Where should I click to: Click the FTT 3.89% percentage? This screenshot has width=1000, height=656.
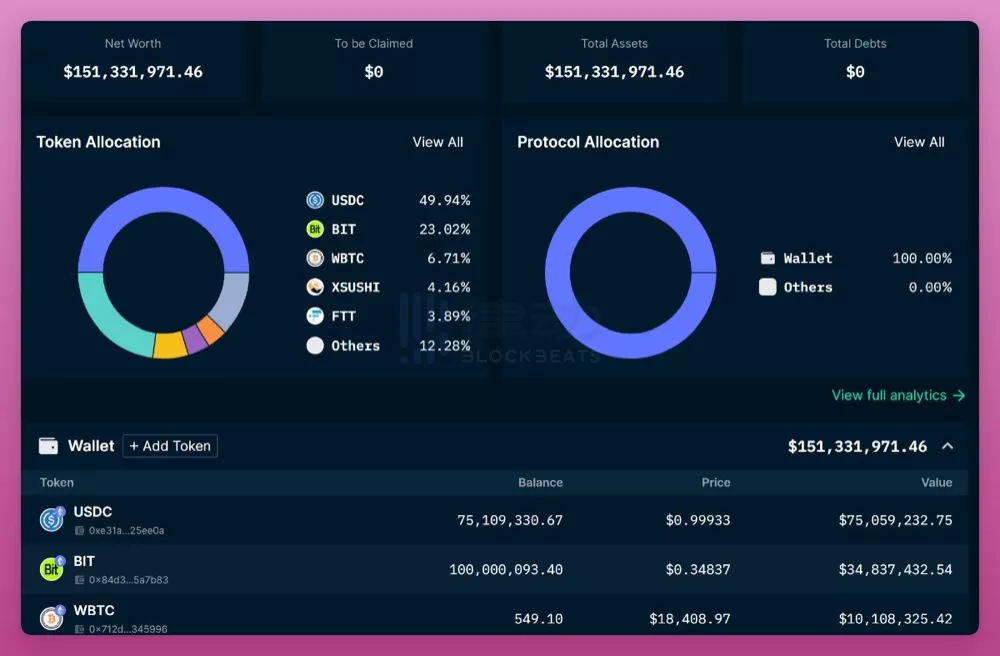[x=448, y=316]
